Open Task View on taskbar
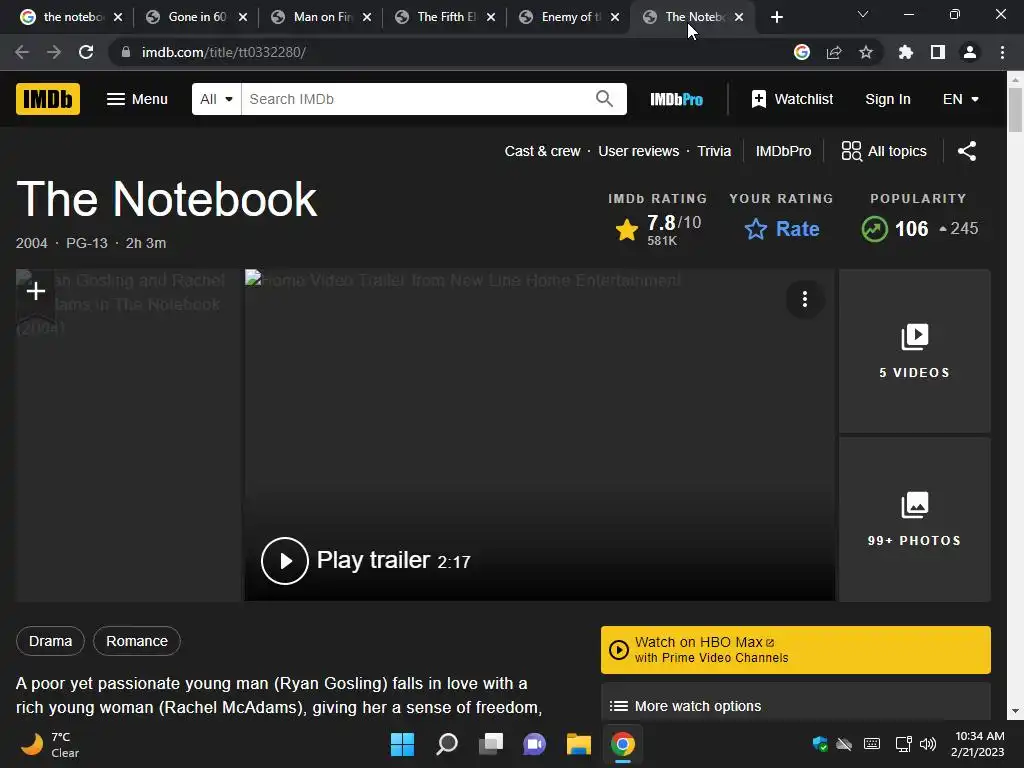This screenshot has height=768, width=1024. click(x=490, y=744)
